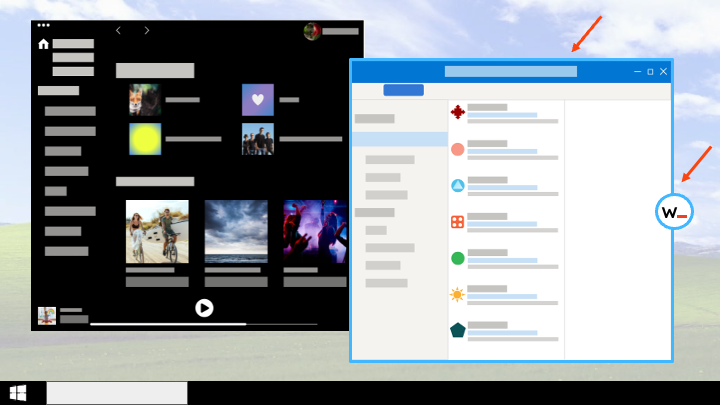The height and width of the screenshot is (405, 720).
Task: Click the taskbar search box
Action: 117,393
